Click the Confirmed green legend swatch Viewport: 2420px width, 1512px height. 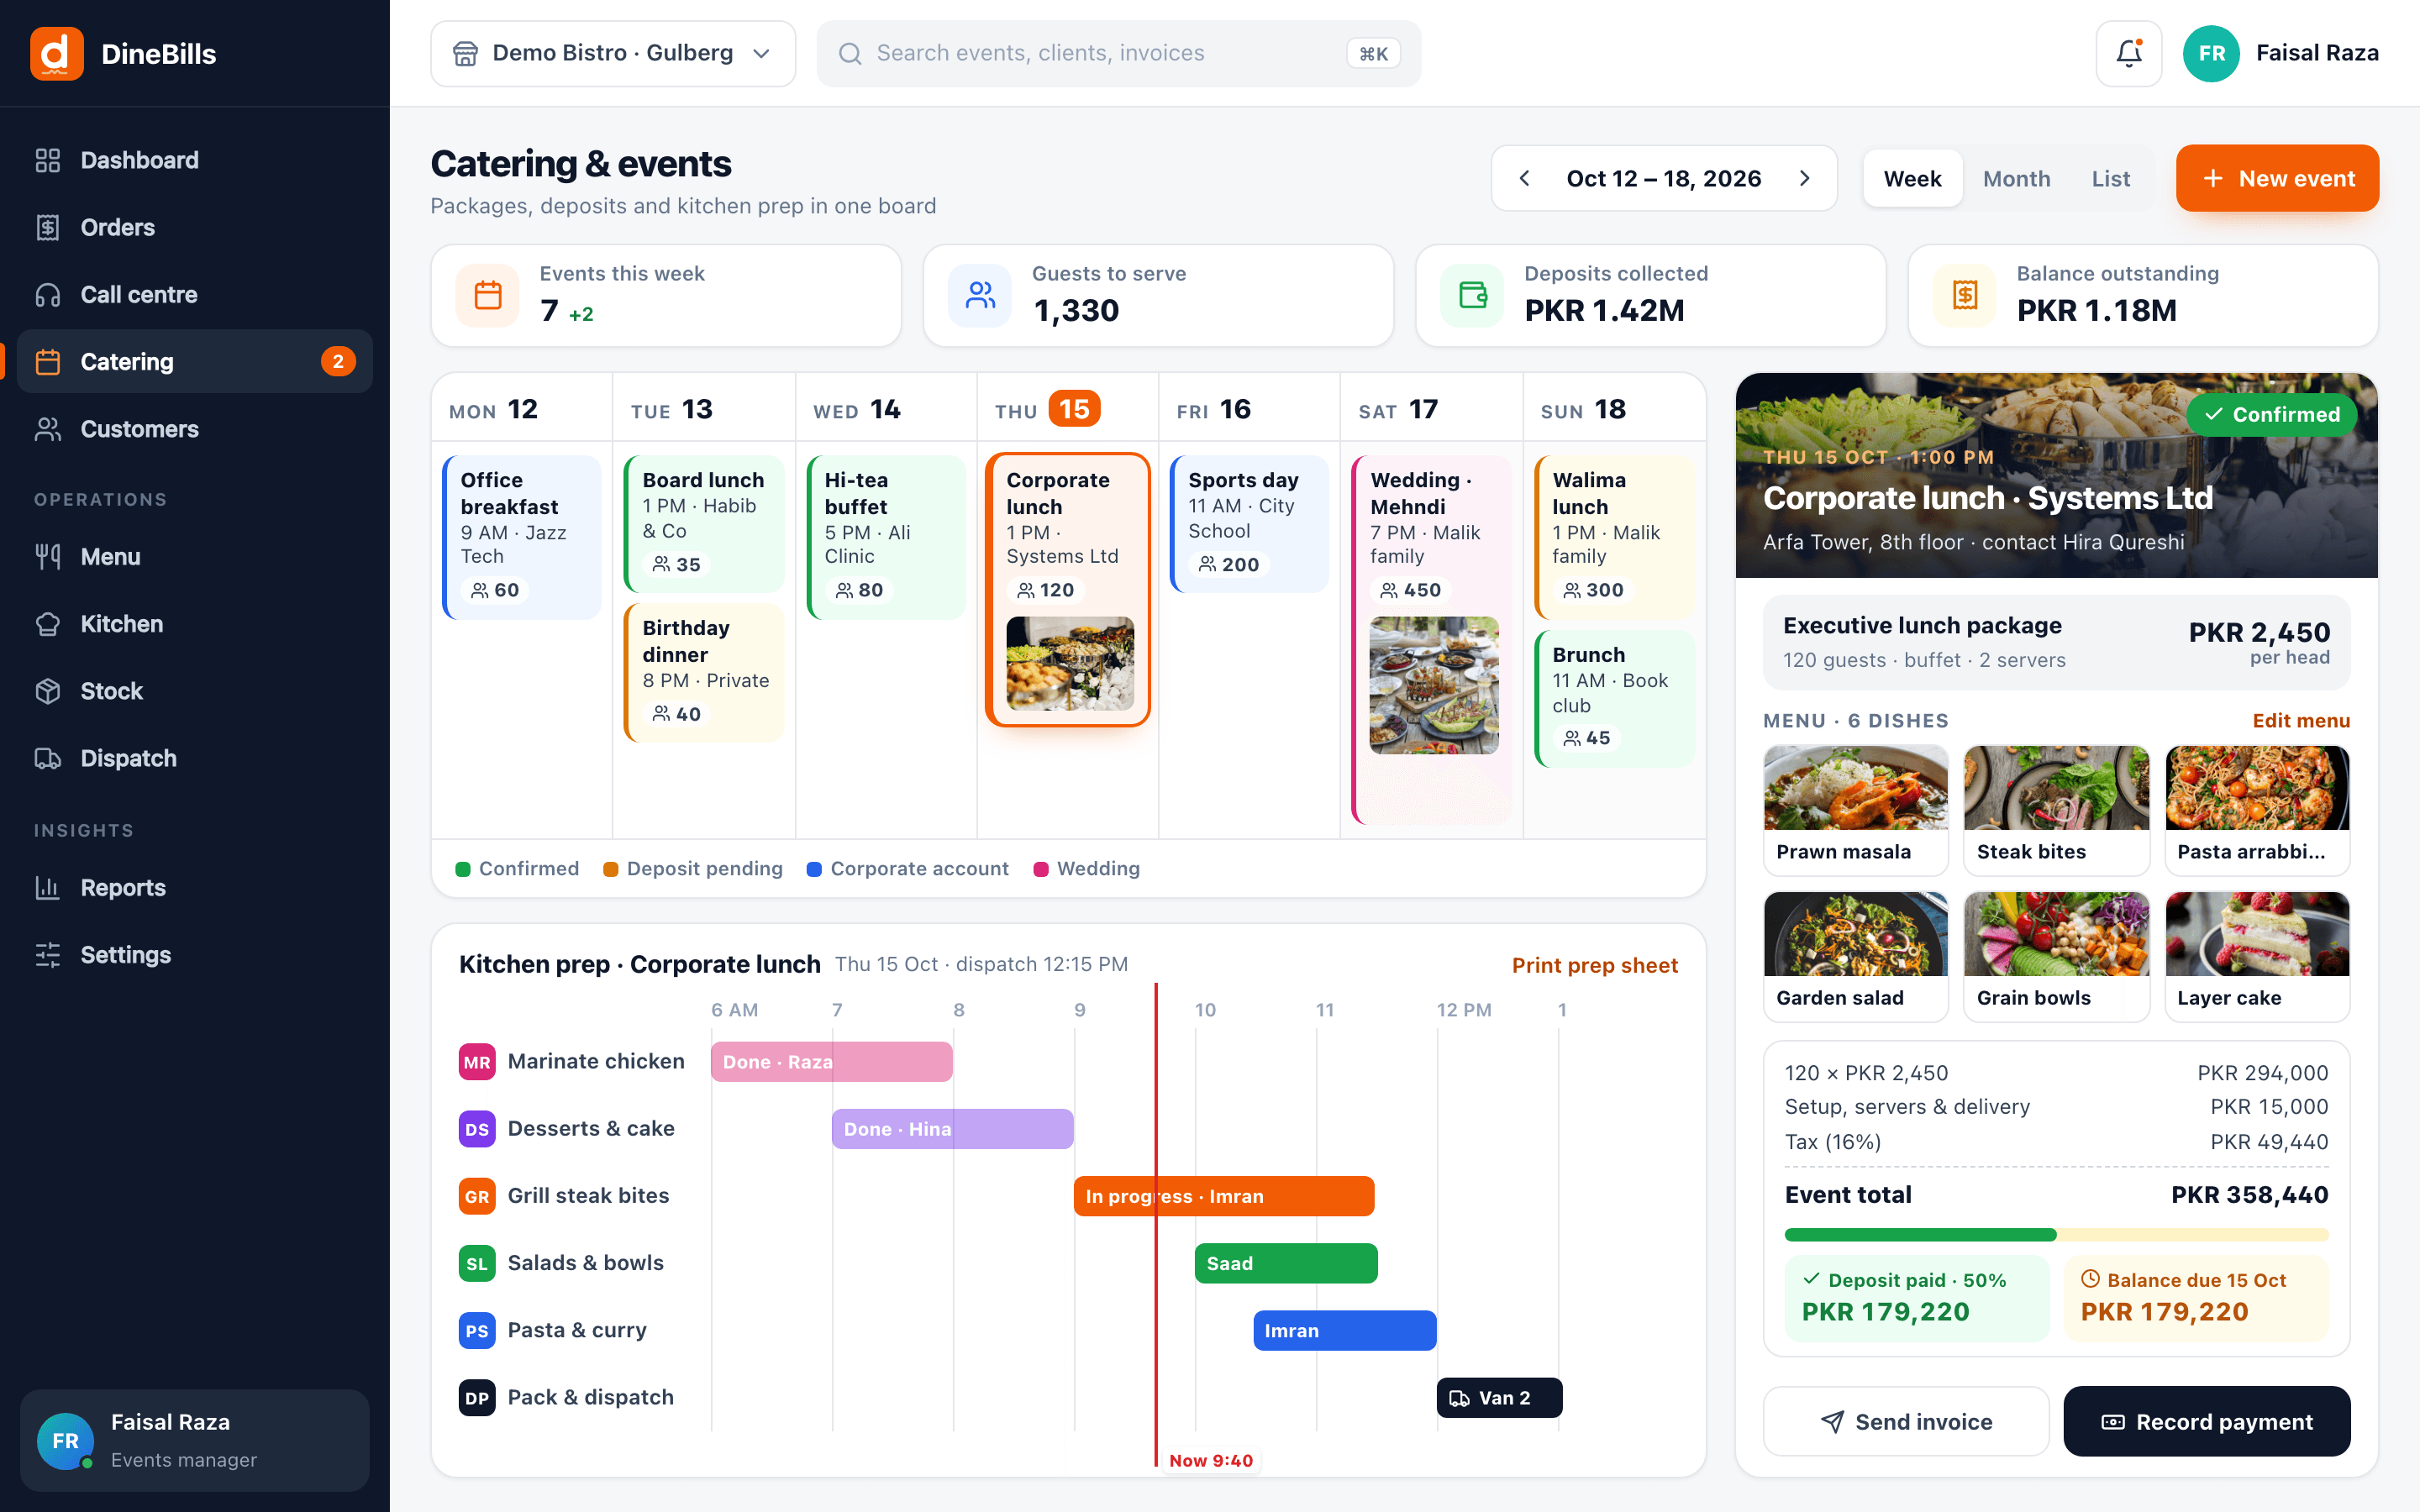[x=463, y=869]
